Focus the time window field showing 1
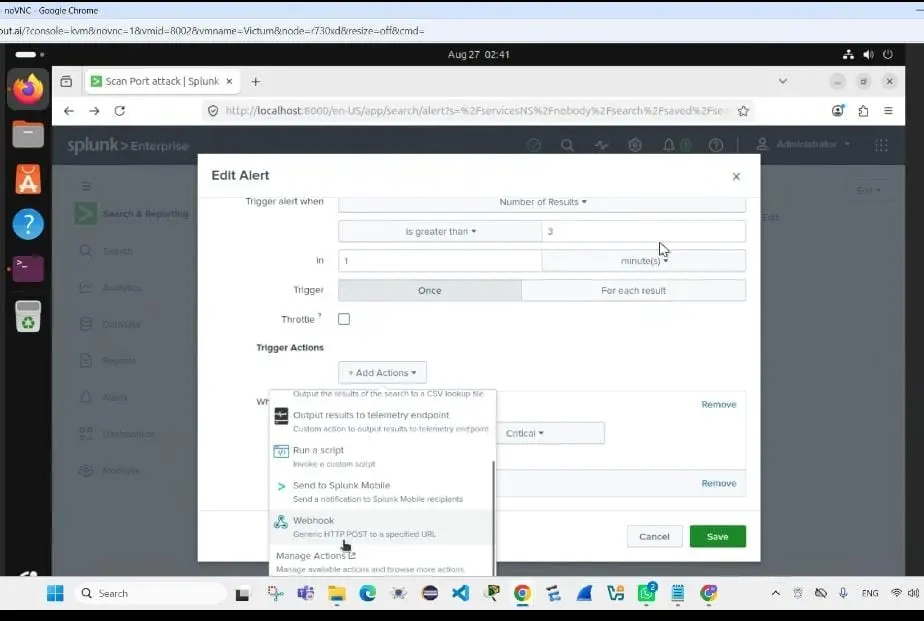Image resolution: width=924 pixels, height=621 pixels. tap(440, 260)
